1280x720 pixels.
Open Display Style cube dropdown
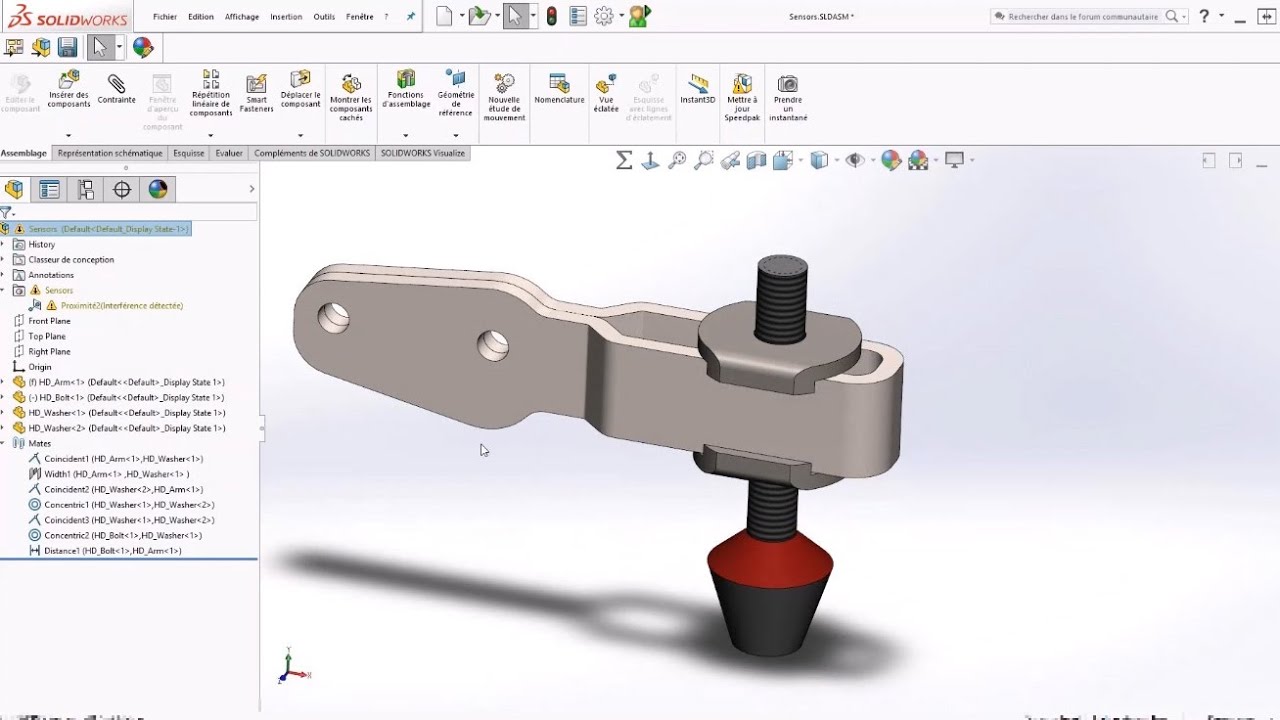pyautogui.click(x=819, y=160)
